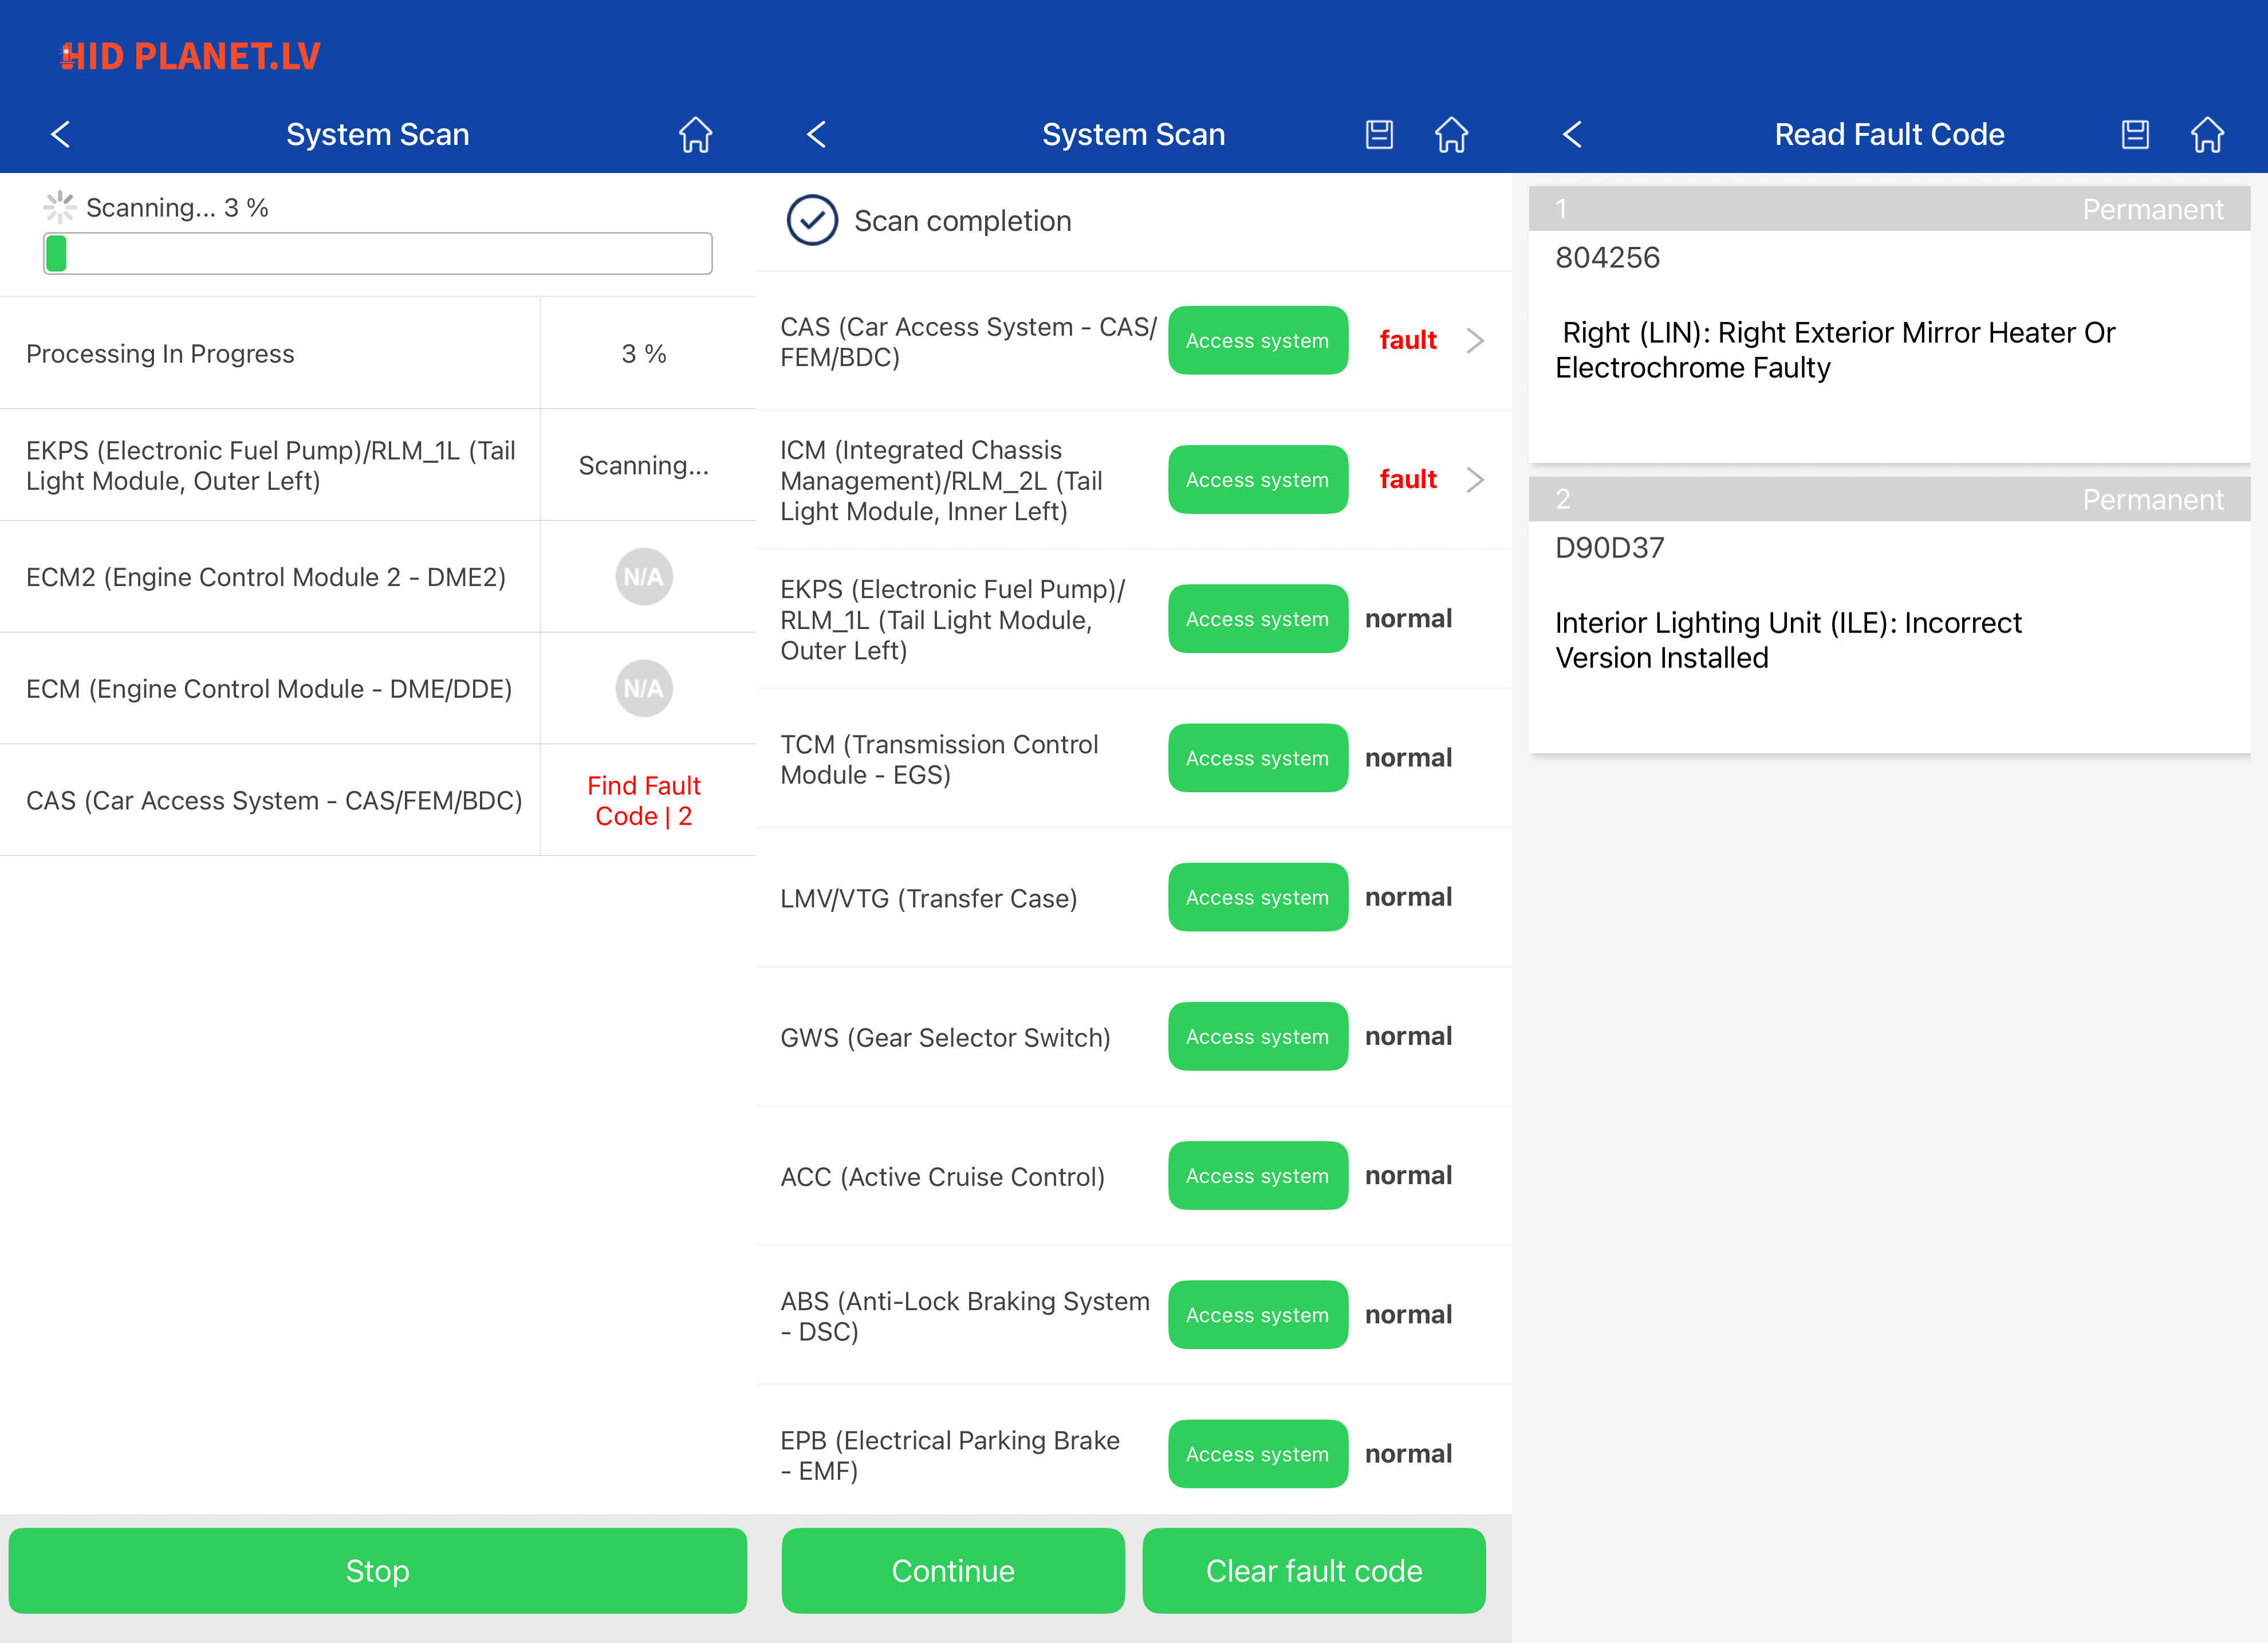Go back from the left System Scan panel
Image resolution: width=2268 pixels, height=1643 pixels.
pyautogui.click(x=60, y=135)
